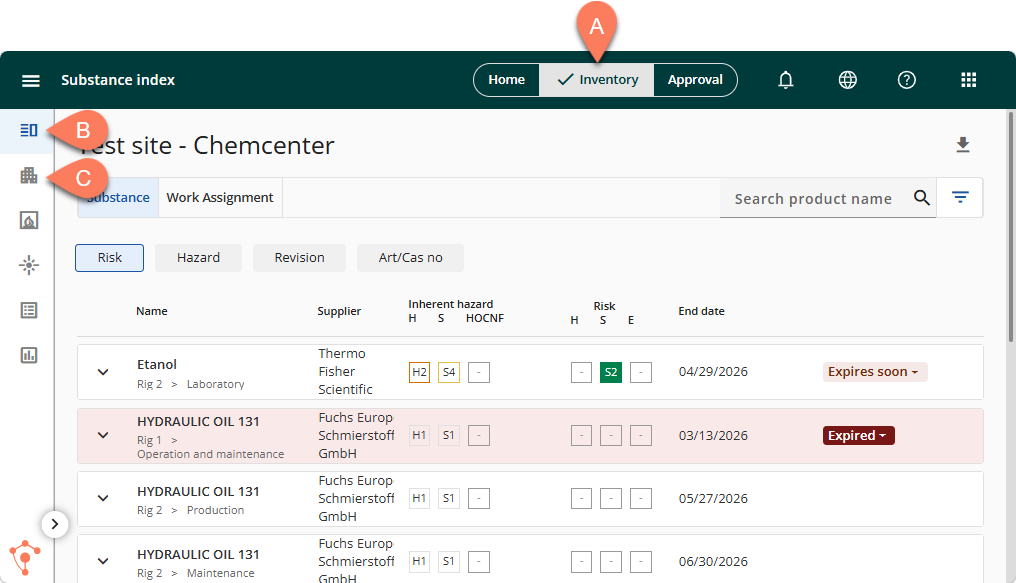Open the chart report sidebar icon
The height and width of the screenshot is (583, 1016).
pos(29,355)
